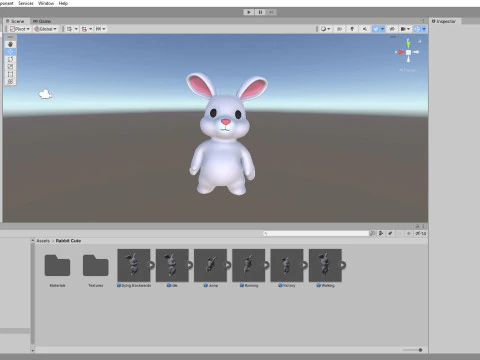Viewport: 480px width, 360px height.
Task: Select the cloud object in the scene
Action: 45,94
